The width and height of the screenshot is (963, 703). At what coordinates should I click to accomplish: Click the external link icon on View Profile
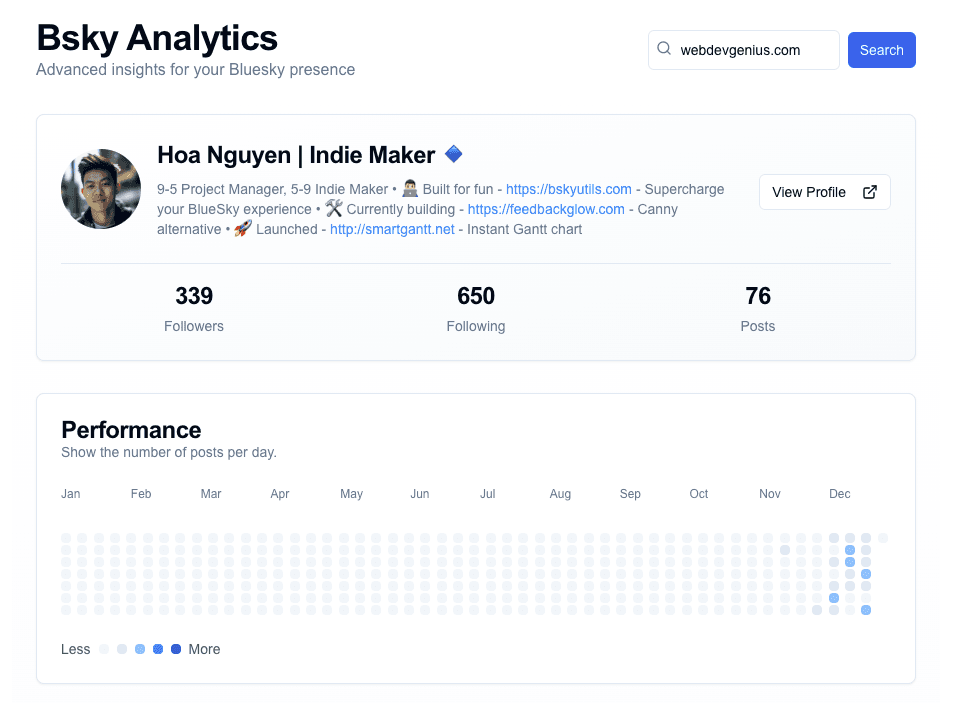tap(870, 192)
